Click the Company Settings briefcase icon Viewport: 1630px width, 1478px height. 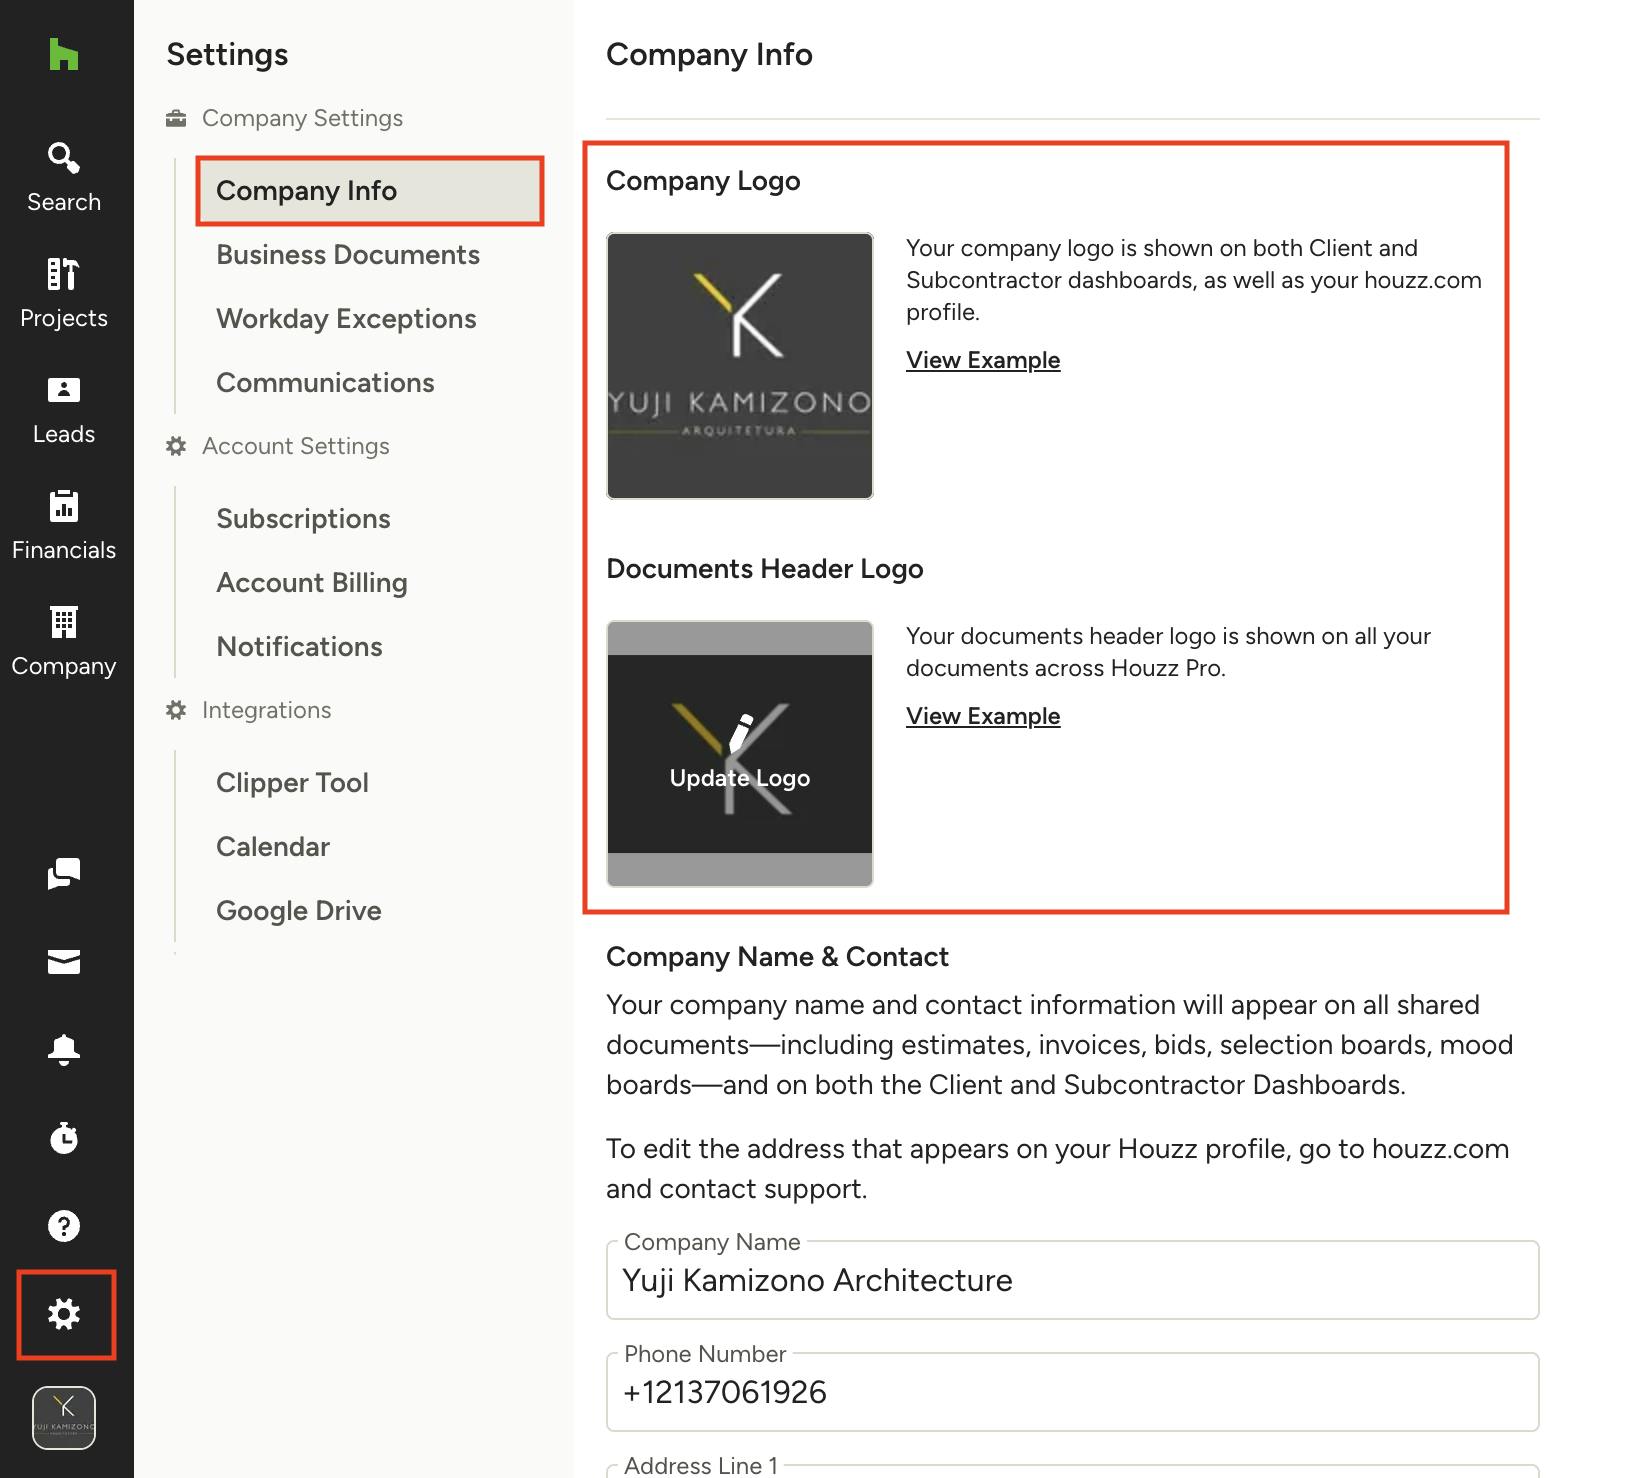pos(176,118)
